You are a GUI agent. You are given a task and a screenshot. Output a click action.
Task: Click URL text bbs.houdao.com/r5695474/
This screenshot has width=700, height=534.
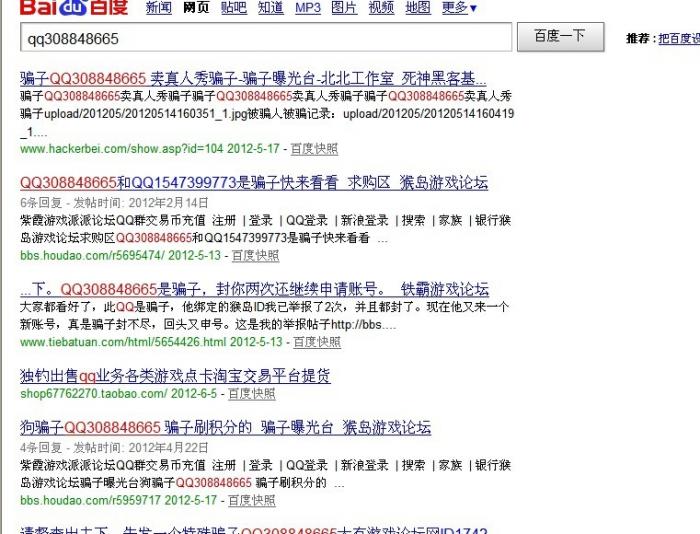click(92, 255)
